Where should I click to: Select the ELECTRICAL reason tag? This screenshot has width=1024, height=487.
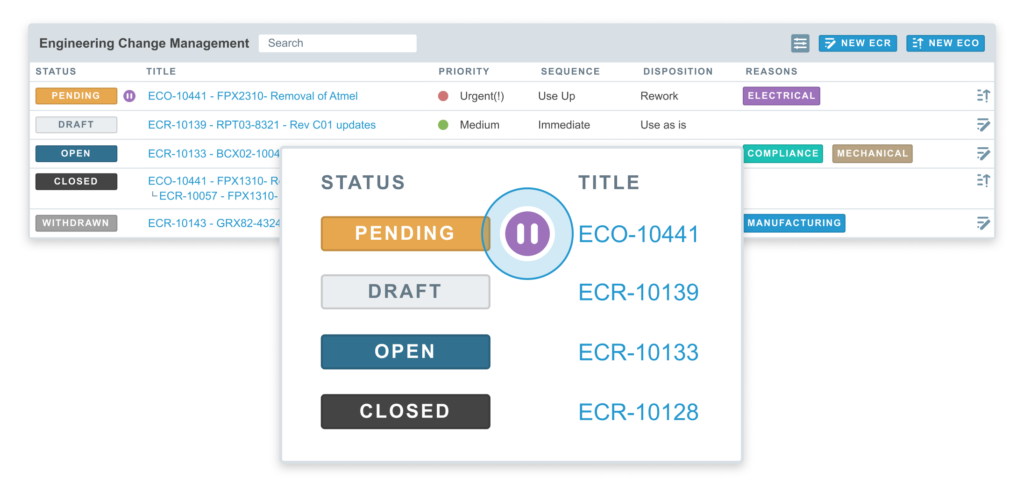click(781, 96)
